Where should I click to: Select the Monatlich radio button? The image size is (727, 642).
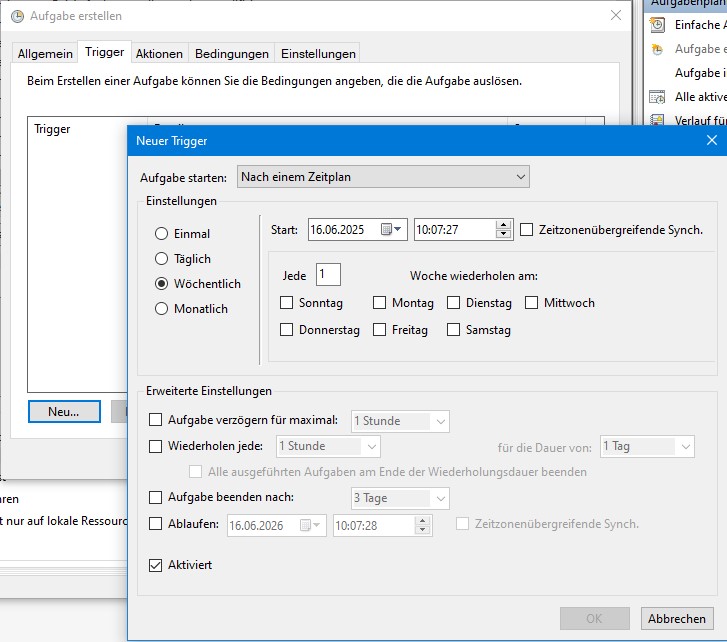[x=161, y=309]
